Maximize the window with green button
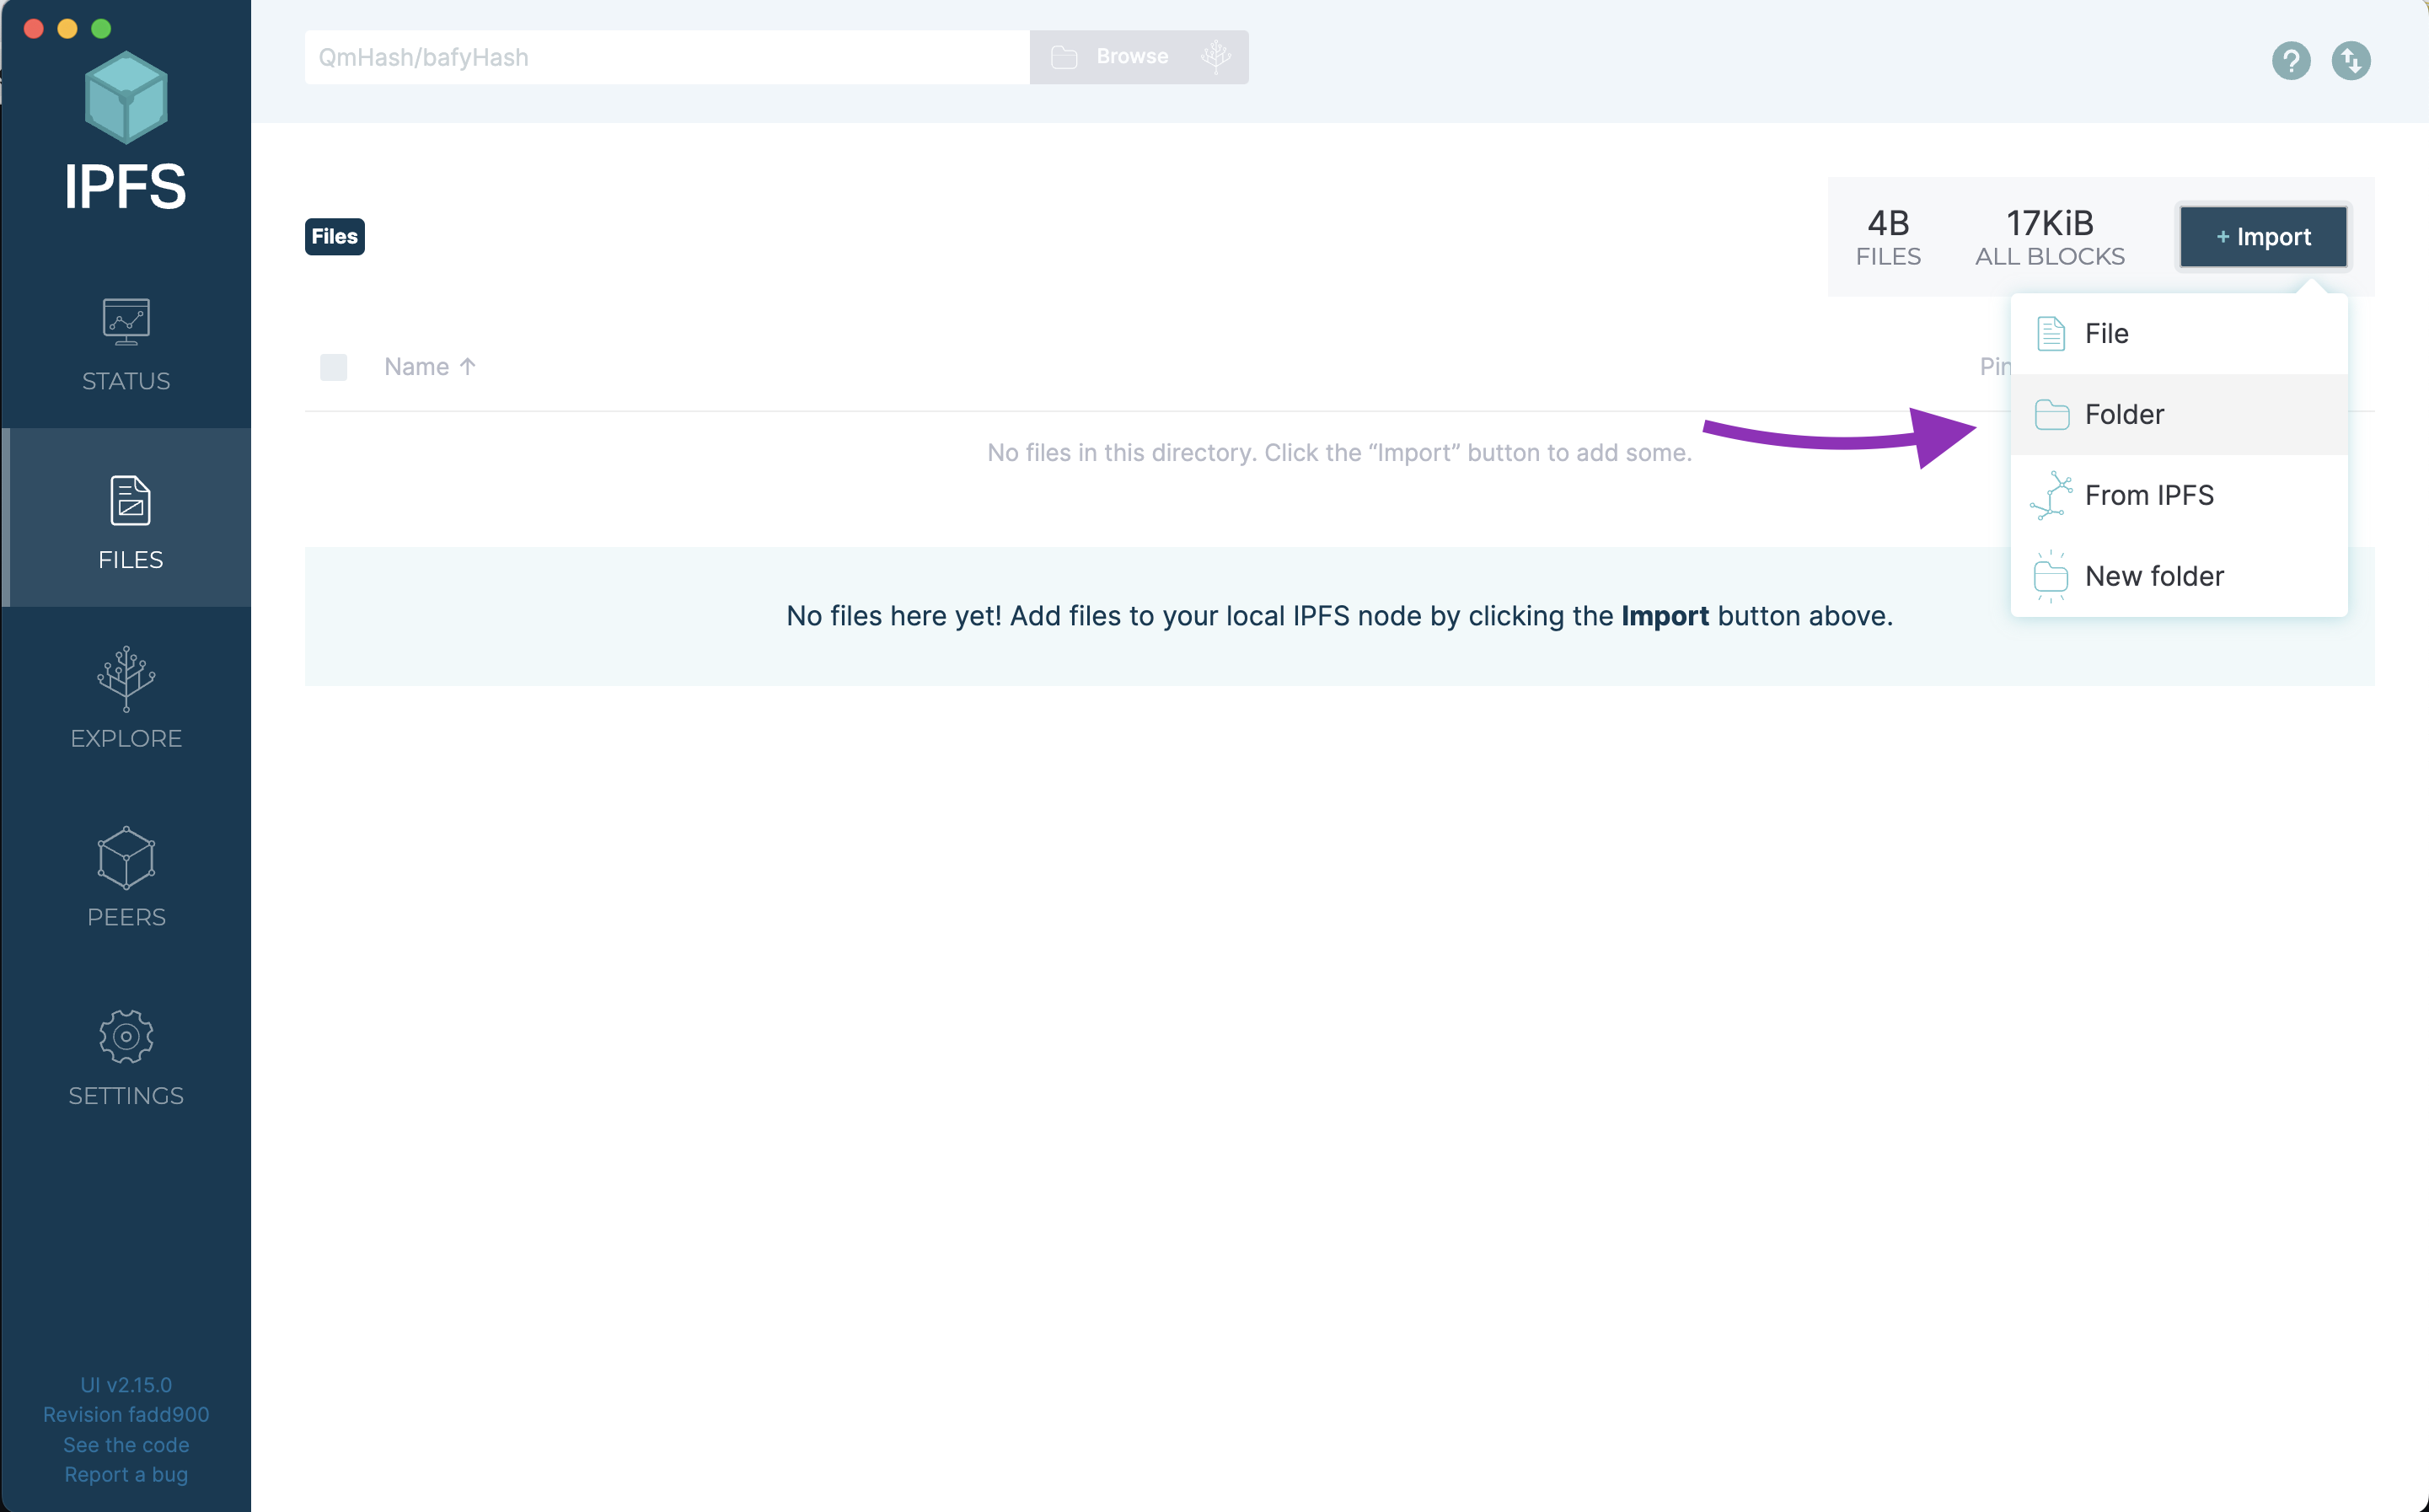The height and width of the screenshot is (1512, 2429). 101,28
